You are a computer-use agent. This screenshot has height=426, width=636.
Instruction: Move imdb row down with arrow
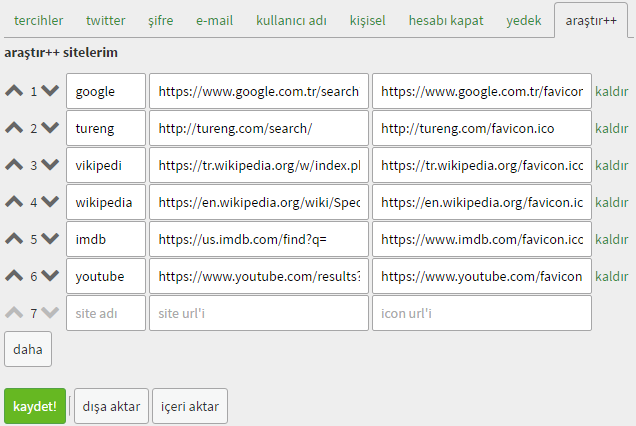point(50,239)
